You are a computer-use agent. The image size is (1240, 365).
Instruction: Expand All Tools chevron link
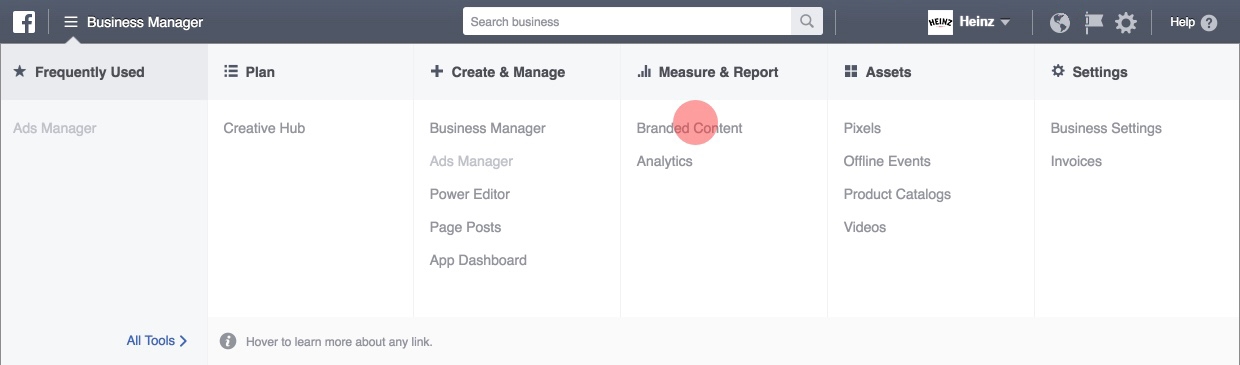click(x=157, y=340)
